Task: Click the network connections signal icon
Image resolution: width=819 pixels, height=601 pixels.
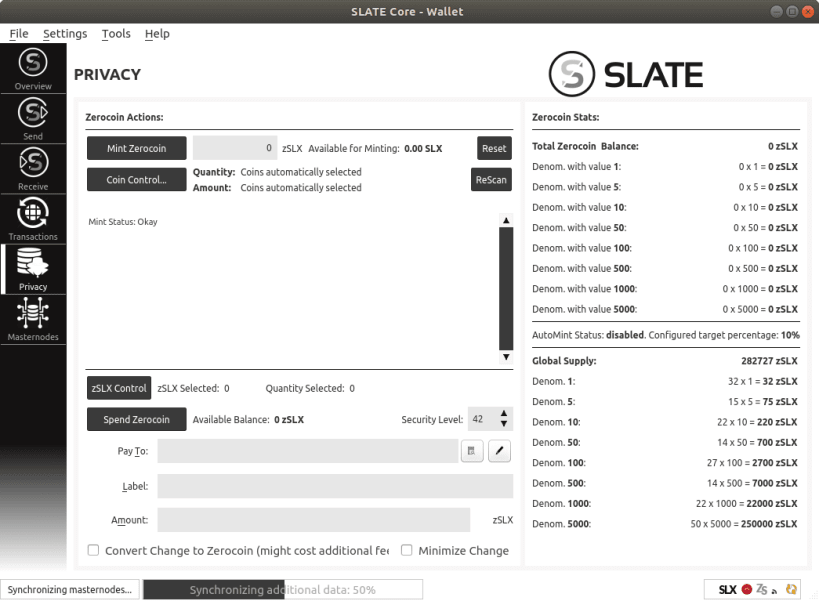Action: point(775,591)
